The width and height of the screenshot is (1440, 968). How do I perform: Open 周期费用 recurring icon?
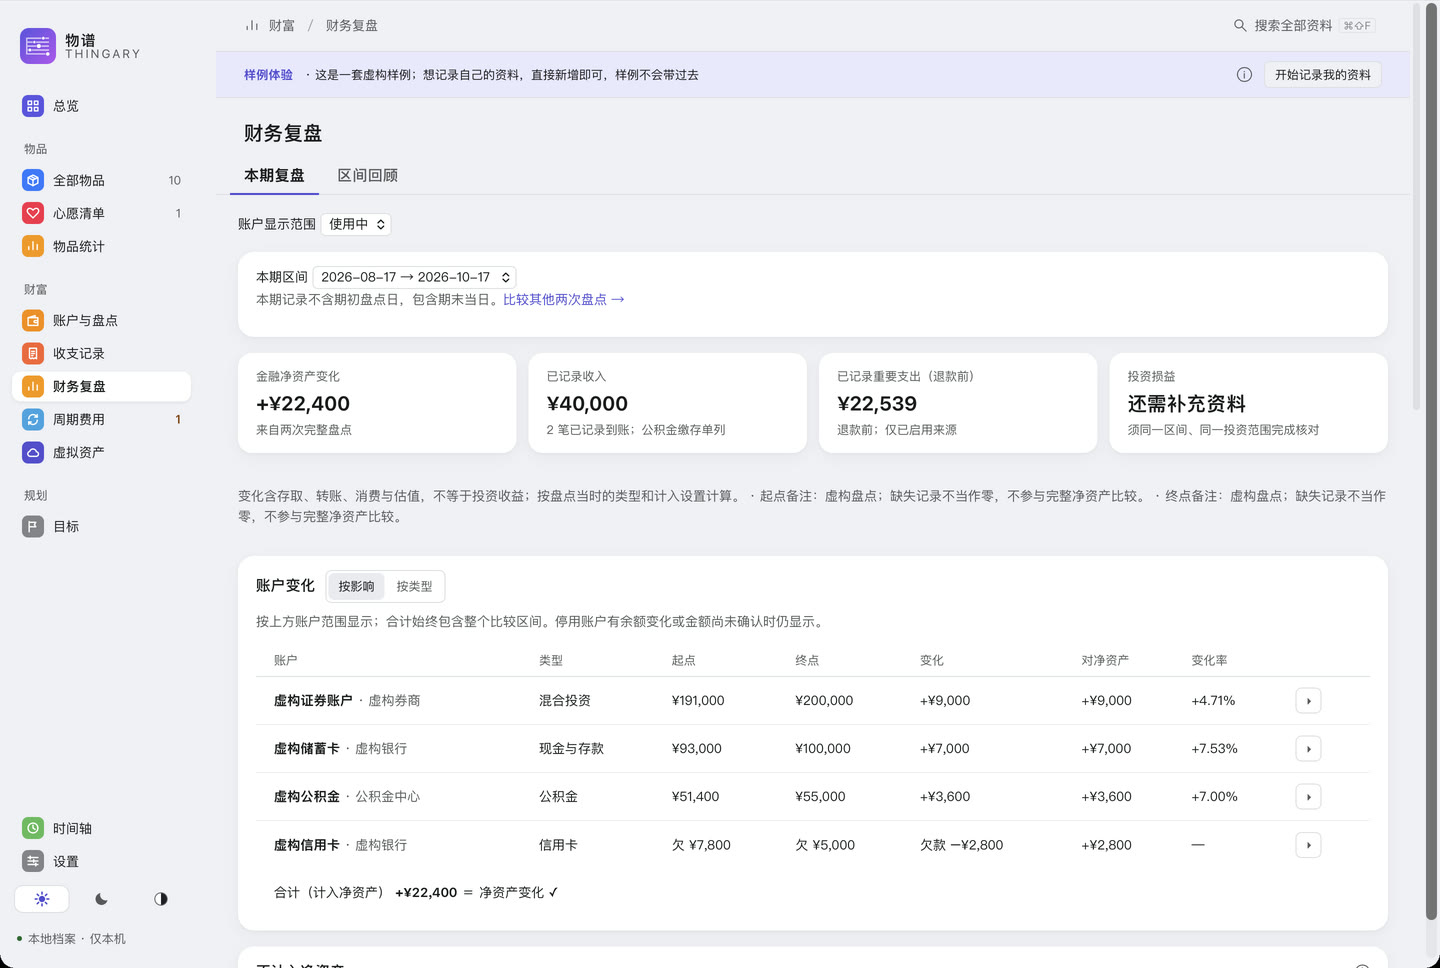[33, 420]
